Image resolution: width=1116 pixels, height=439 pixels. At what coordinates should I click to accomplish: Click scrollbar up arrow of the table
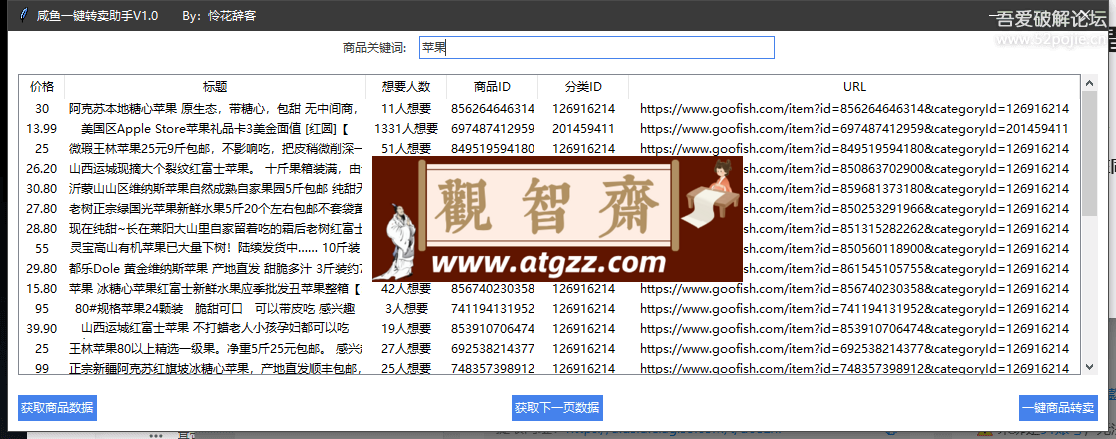pyautogui.click(x=1089, y=83)
